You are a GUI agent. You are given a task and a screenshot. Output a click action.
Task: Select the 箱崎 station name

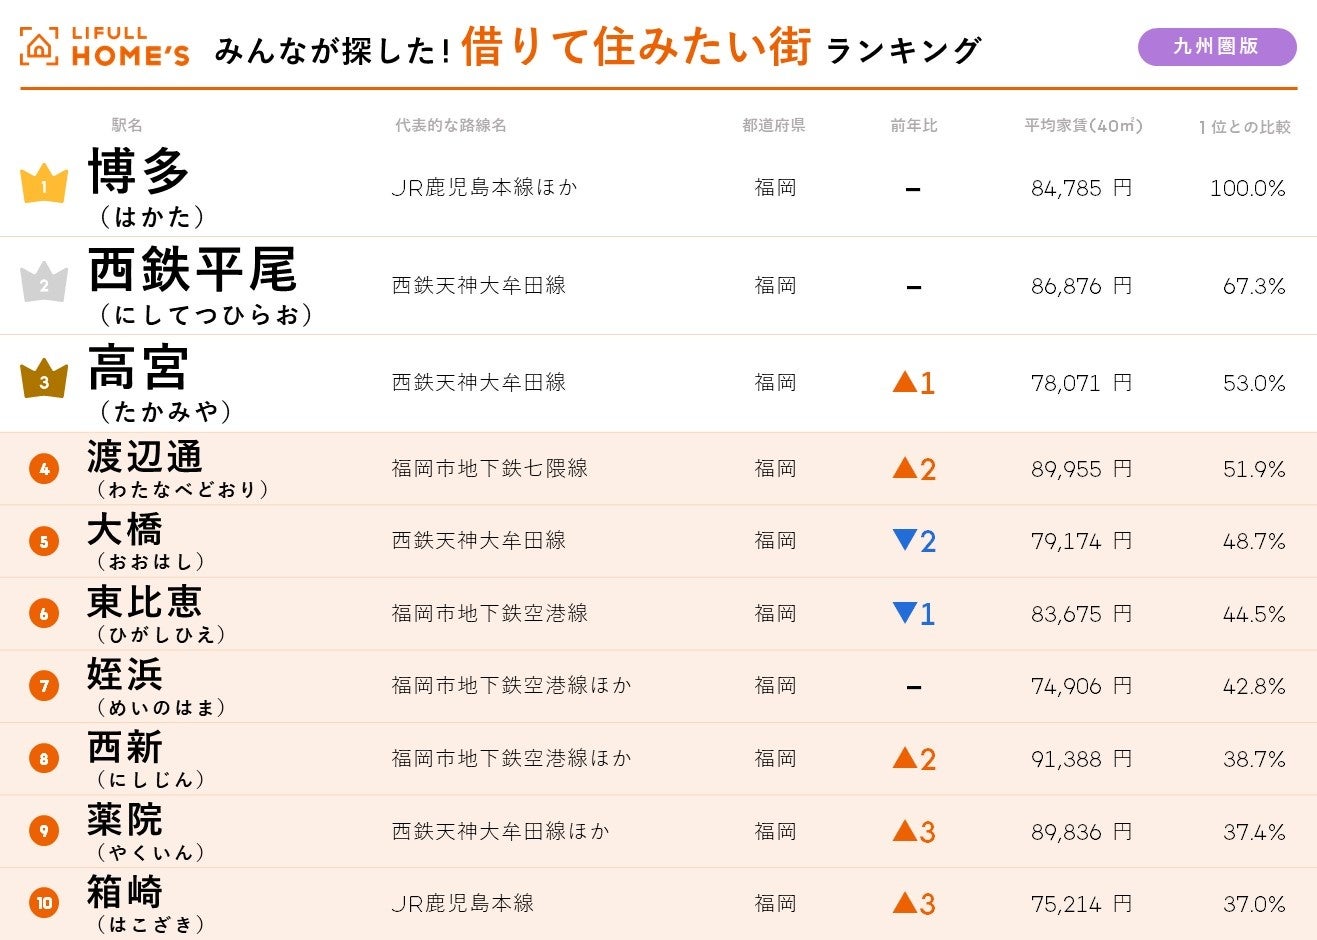click(x=125, y=891)
